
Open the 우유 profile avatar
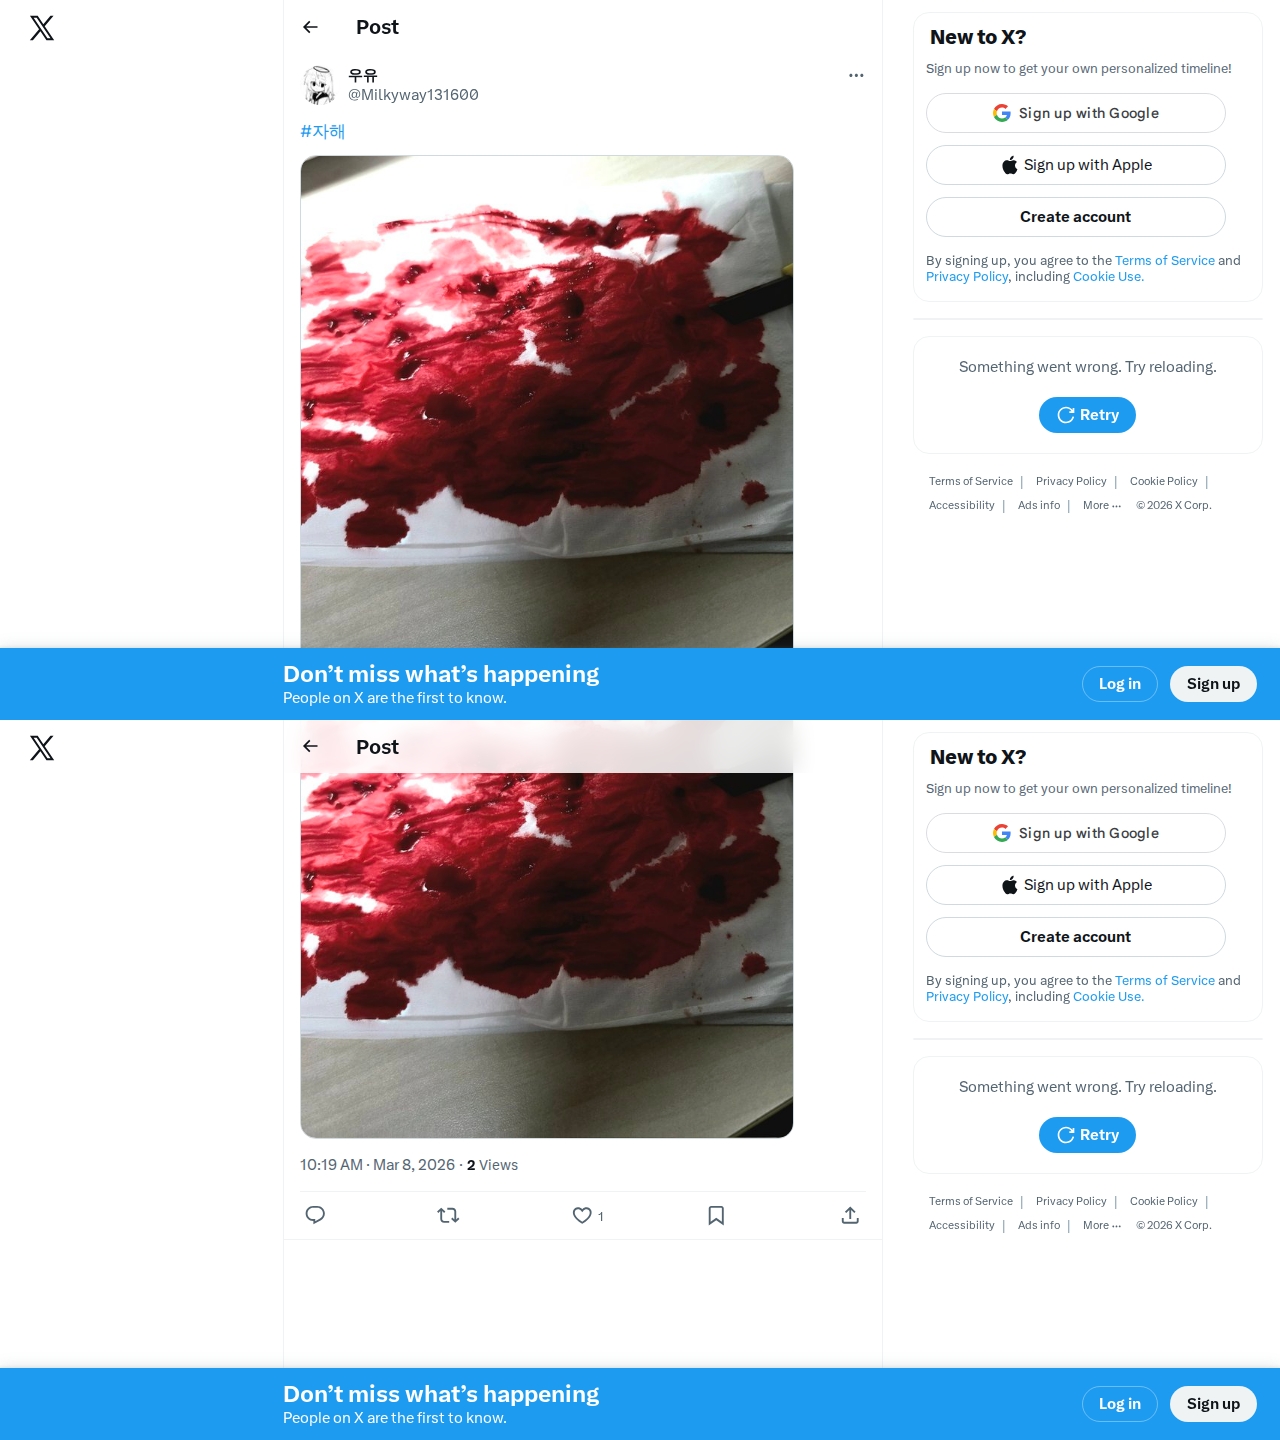[319, 85]
